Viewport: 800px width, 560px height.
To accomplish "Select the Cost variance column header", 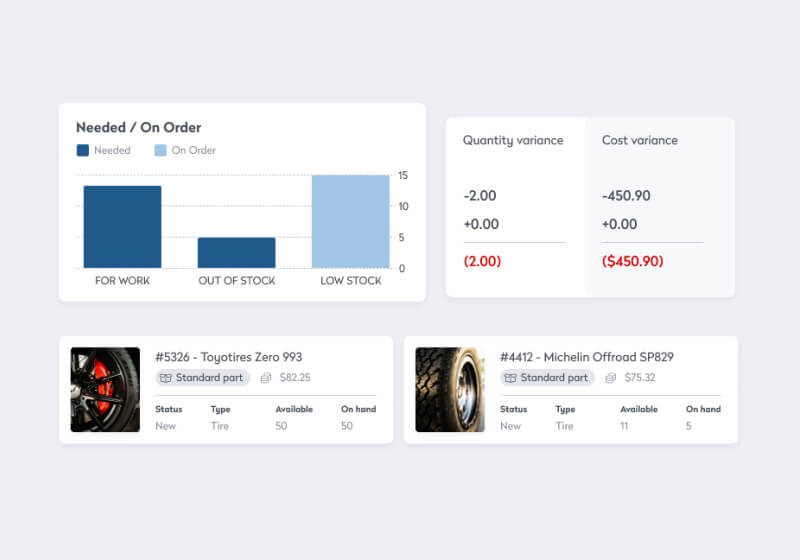I will pyautogui.click(x=639, y=140).
